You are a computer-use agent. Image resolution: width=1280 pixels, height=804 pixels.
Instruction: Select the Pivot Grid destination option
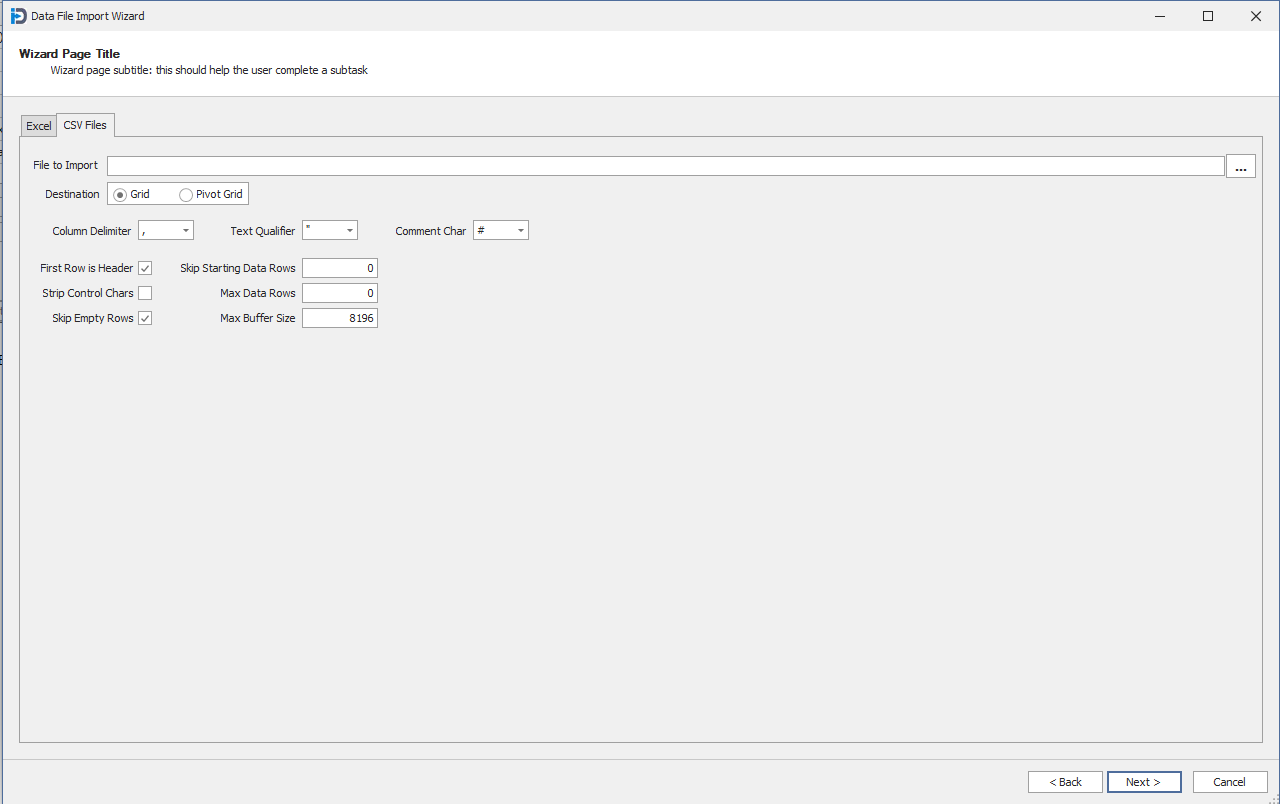point(186,195)
